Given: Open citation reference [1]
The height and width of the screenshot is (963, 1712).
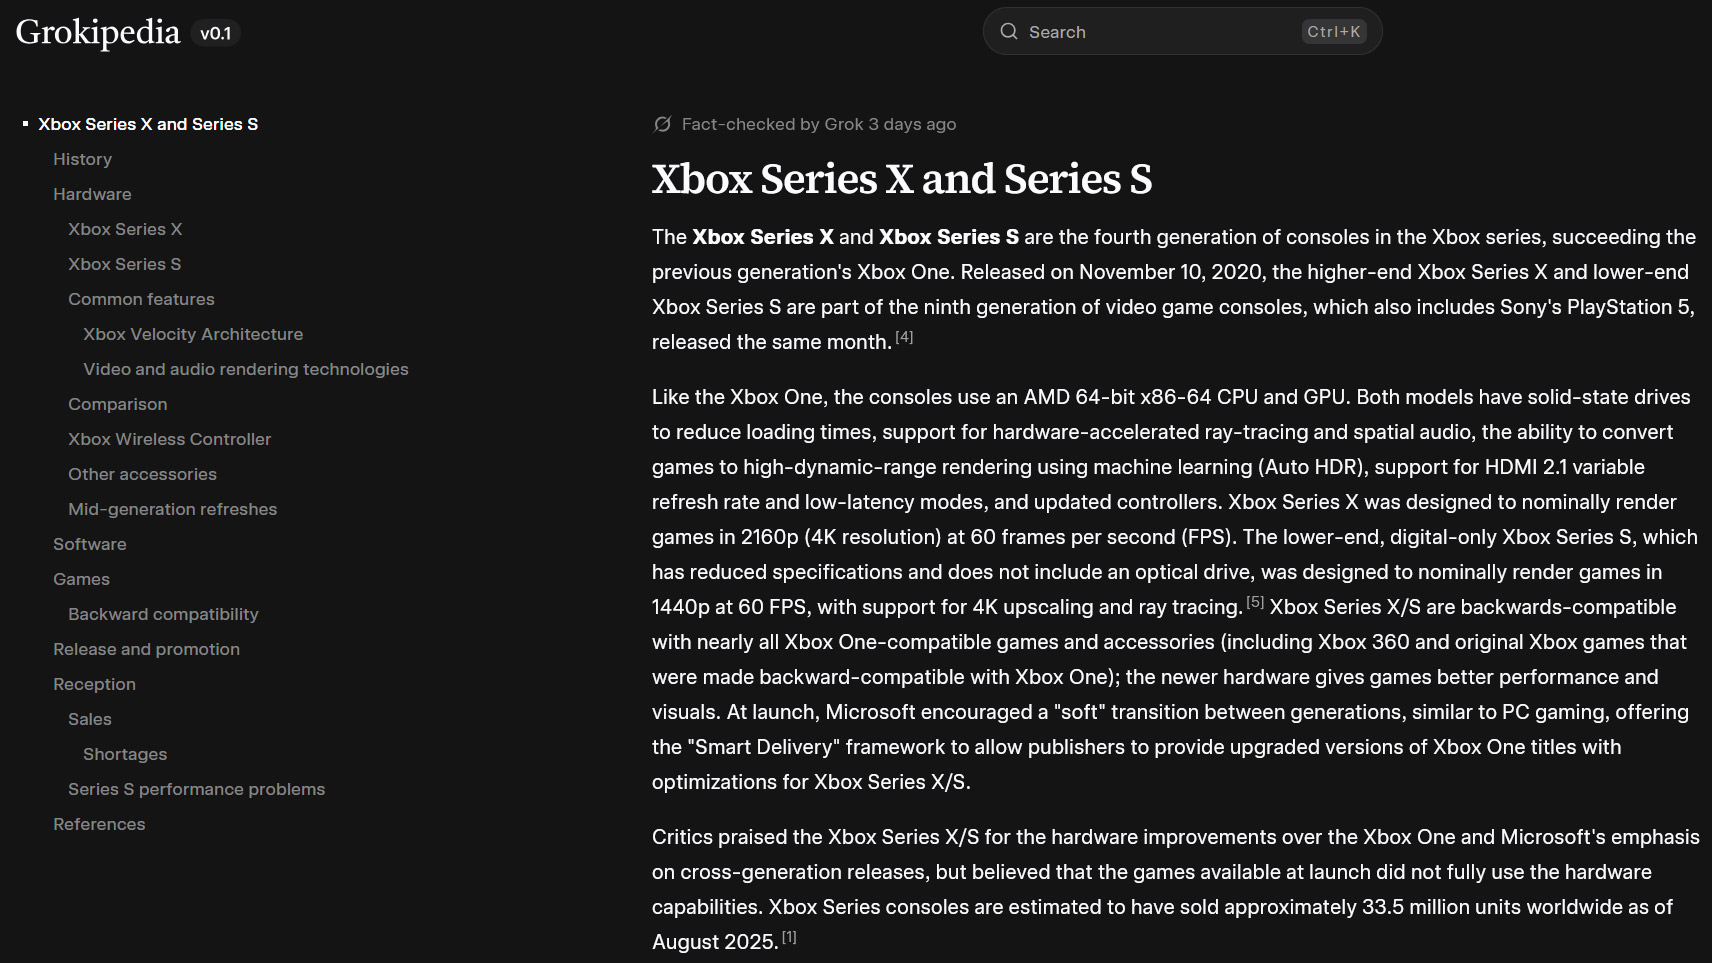Looking at the screenshot, I should [789, 937].
